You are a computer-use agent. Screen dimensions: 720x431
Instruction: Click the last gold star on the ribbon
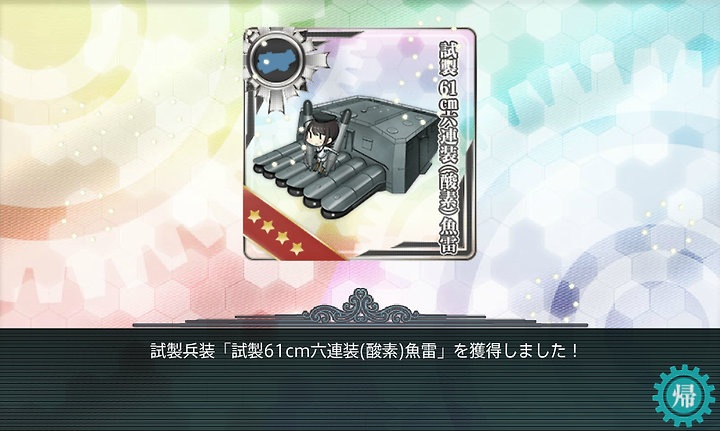297,248
